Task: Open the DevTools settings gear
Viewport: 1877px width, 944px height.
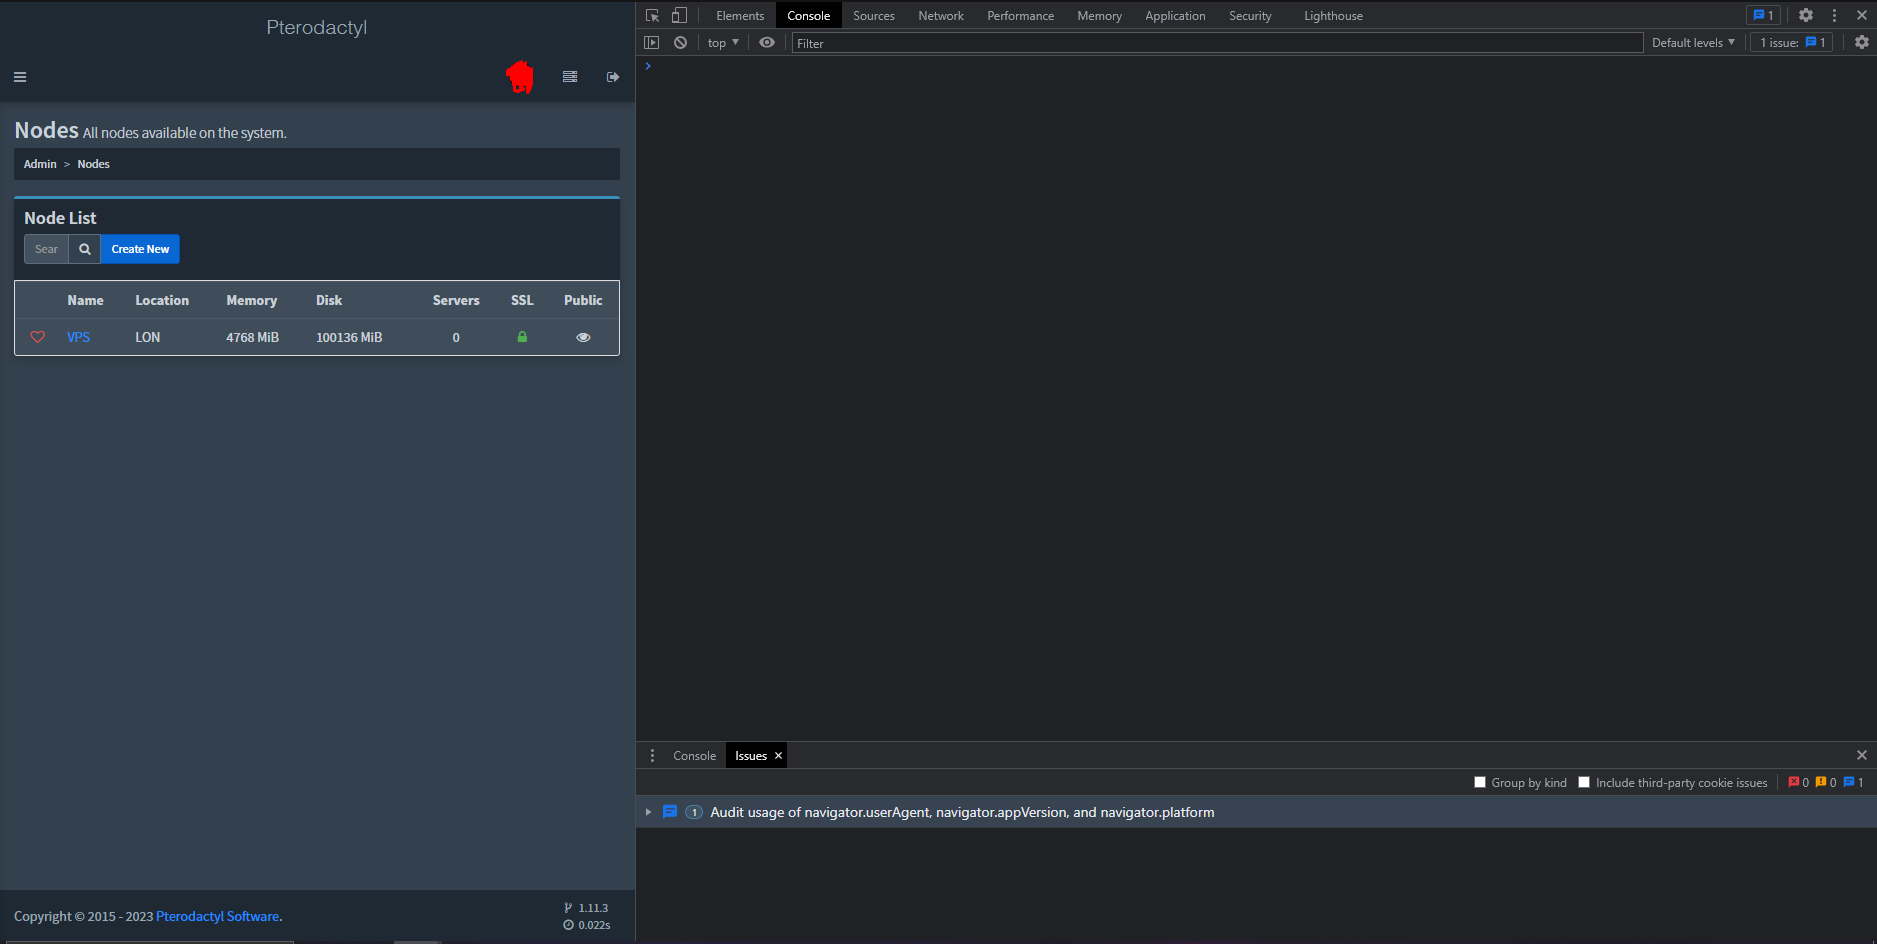Action: pyautogui.click(x=1804, y=15)
